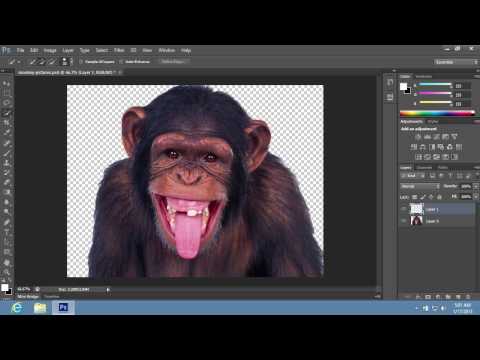
Task: Toggle lock all for the layer
Action: [439, 197]
